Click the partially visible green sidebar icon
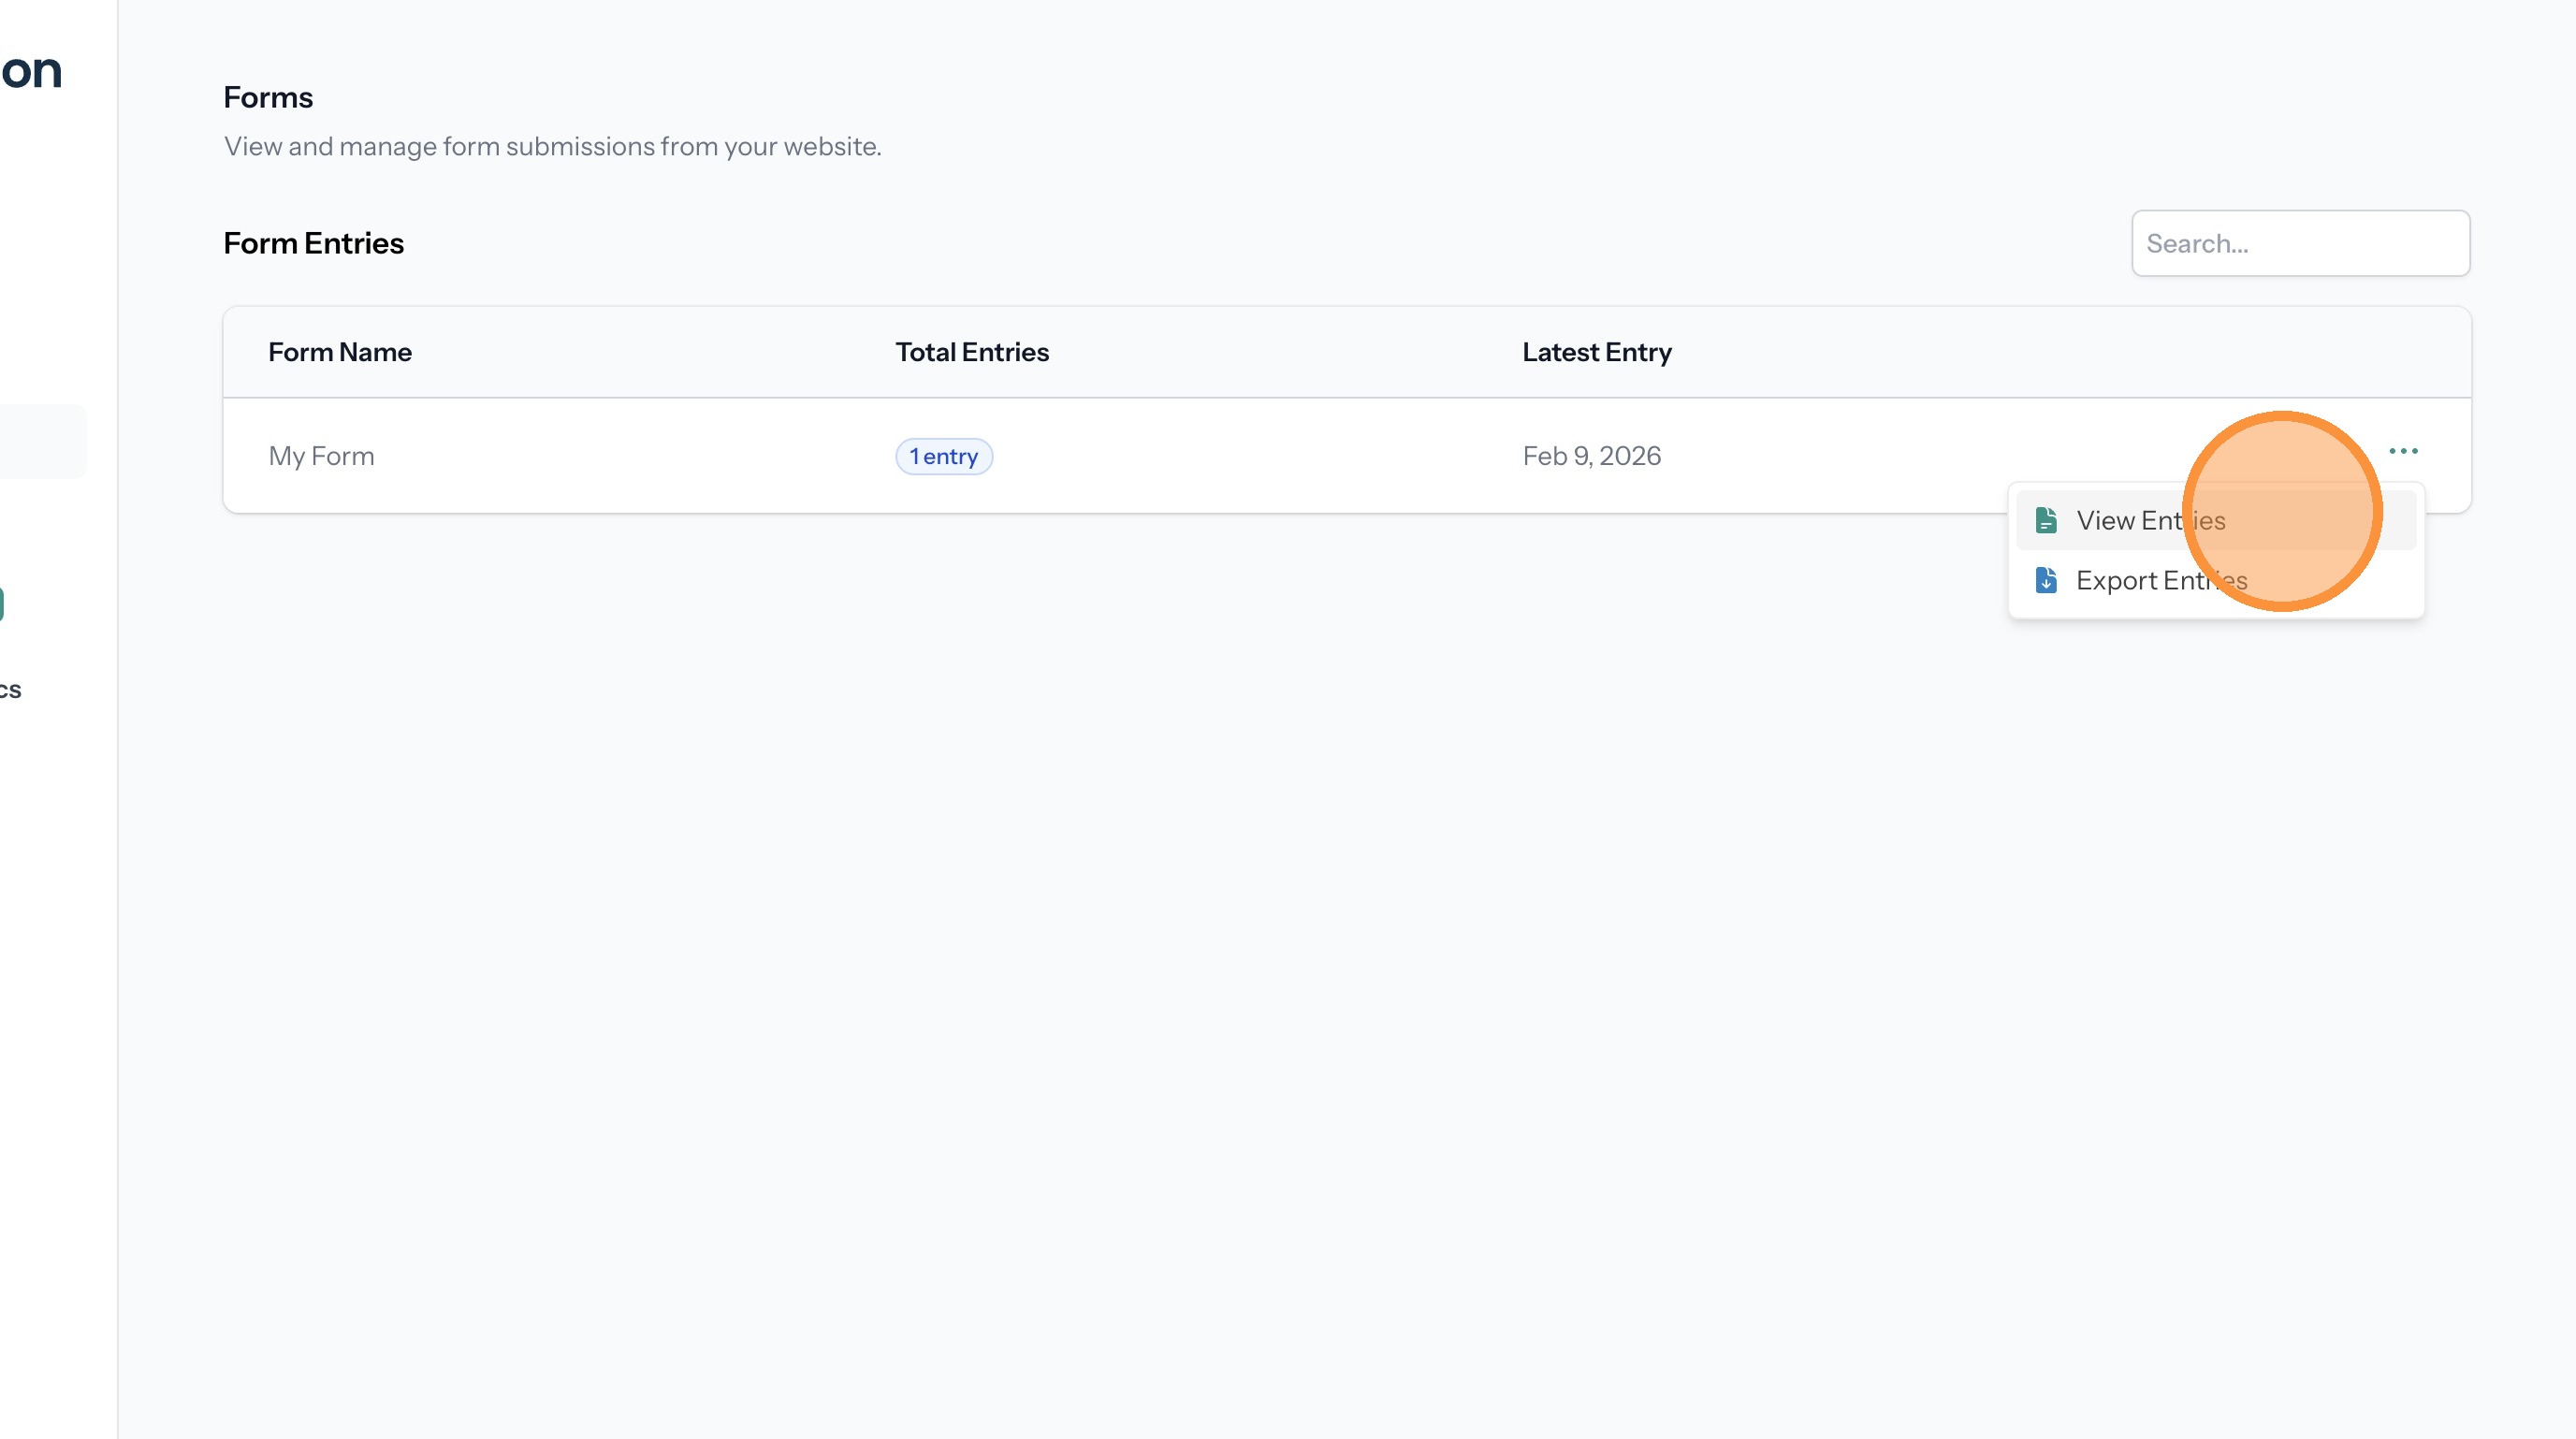 (2, 604)
